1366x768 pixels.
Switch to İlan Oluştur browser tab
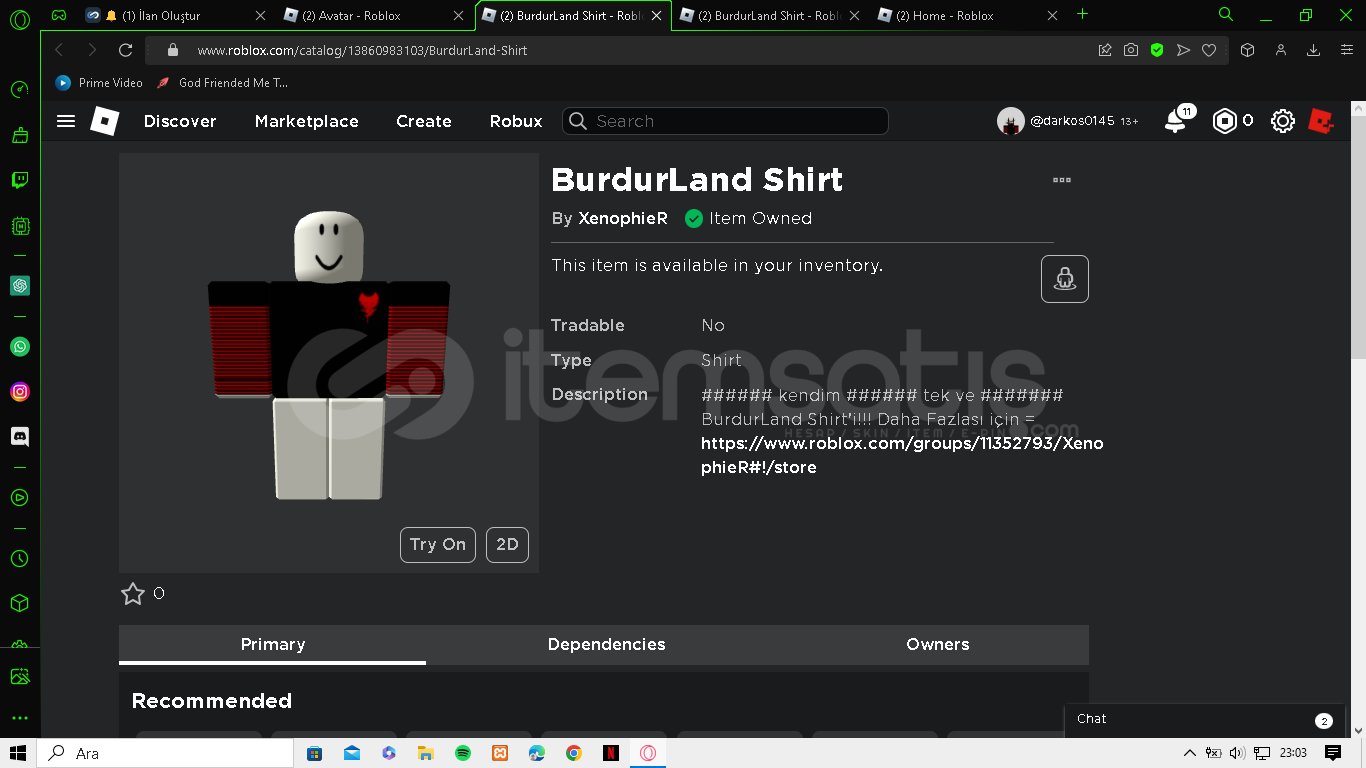click(x=175, y=15)
